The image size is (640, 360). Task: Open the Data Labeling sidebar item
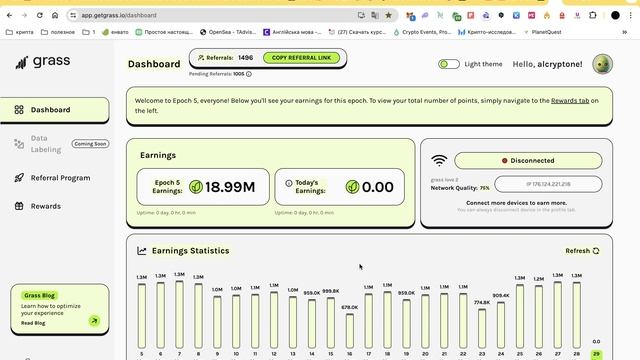[x=45, y=144]
